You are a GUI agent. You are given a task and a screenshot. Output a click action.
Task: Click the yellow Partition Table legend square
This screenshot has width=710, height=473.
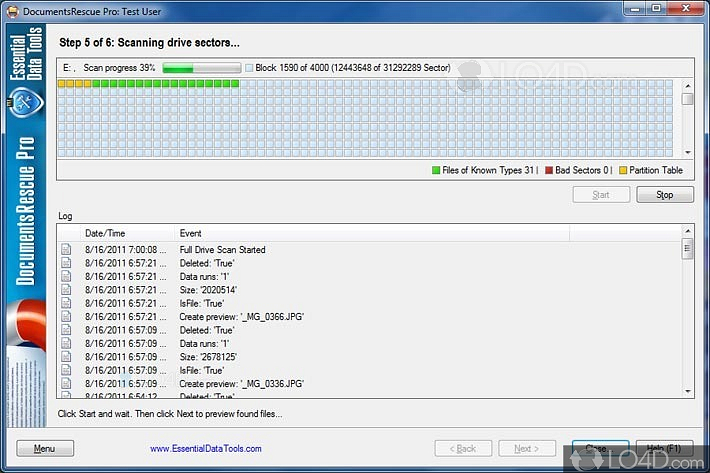(x=623, y=170)
